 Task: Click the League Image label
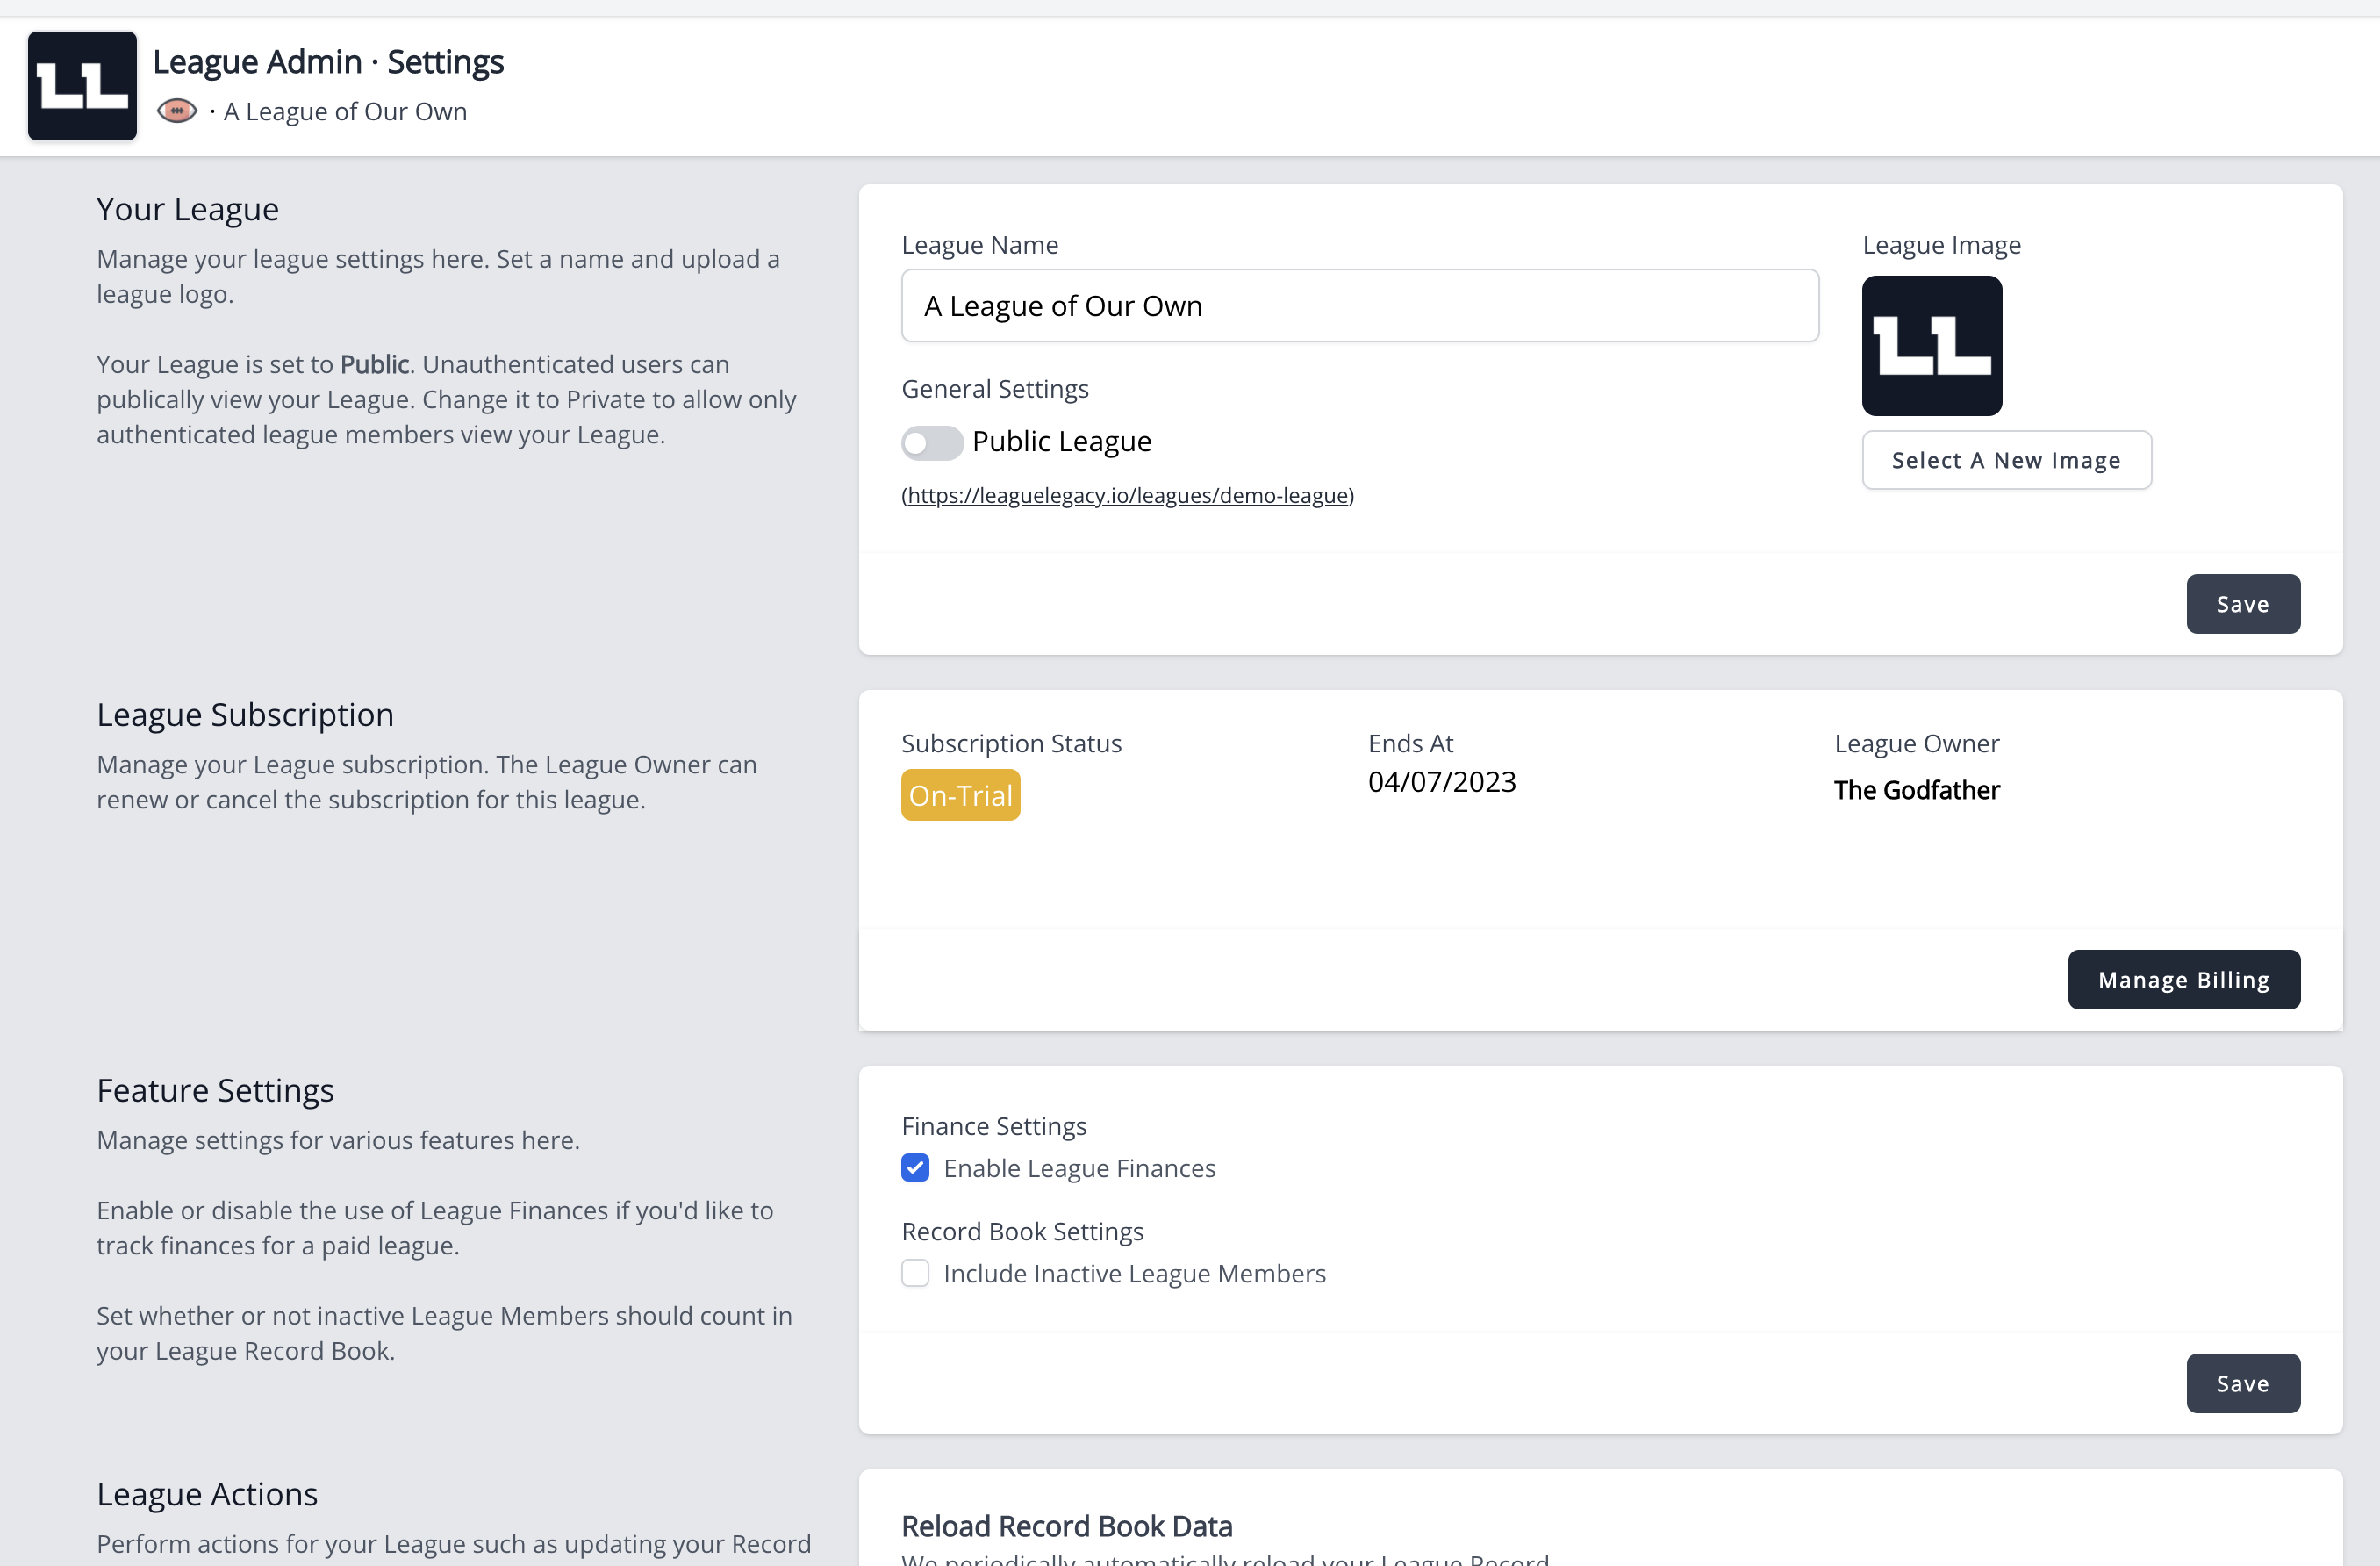1940,245
